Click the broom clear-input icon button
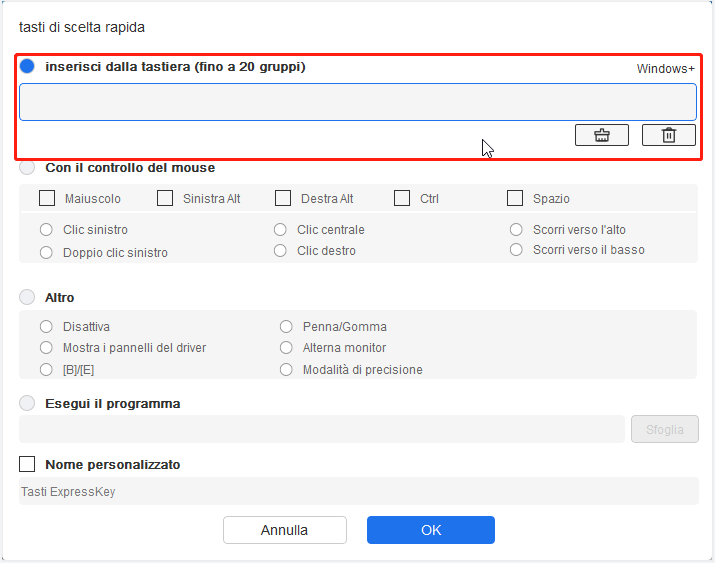 601,135
